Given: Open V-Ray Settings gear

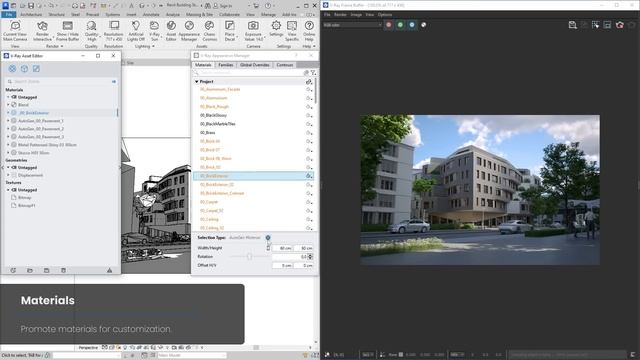Looking at the screenshot, I should coord(276,29).
